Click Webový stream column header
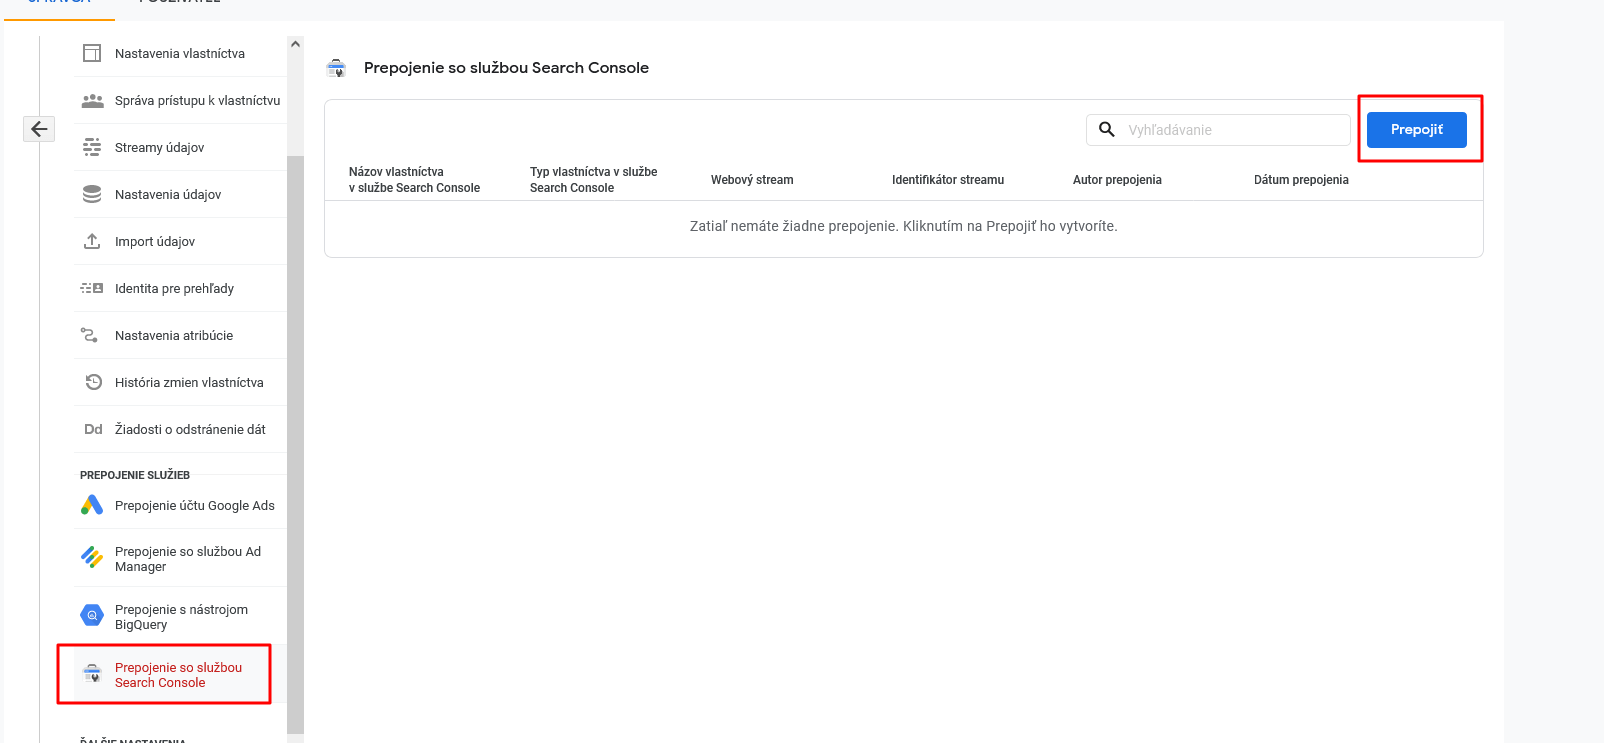 pyautogui.click(x=752, y=180)
